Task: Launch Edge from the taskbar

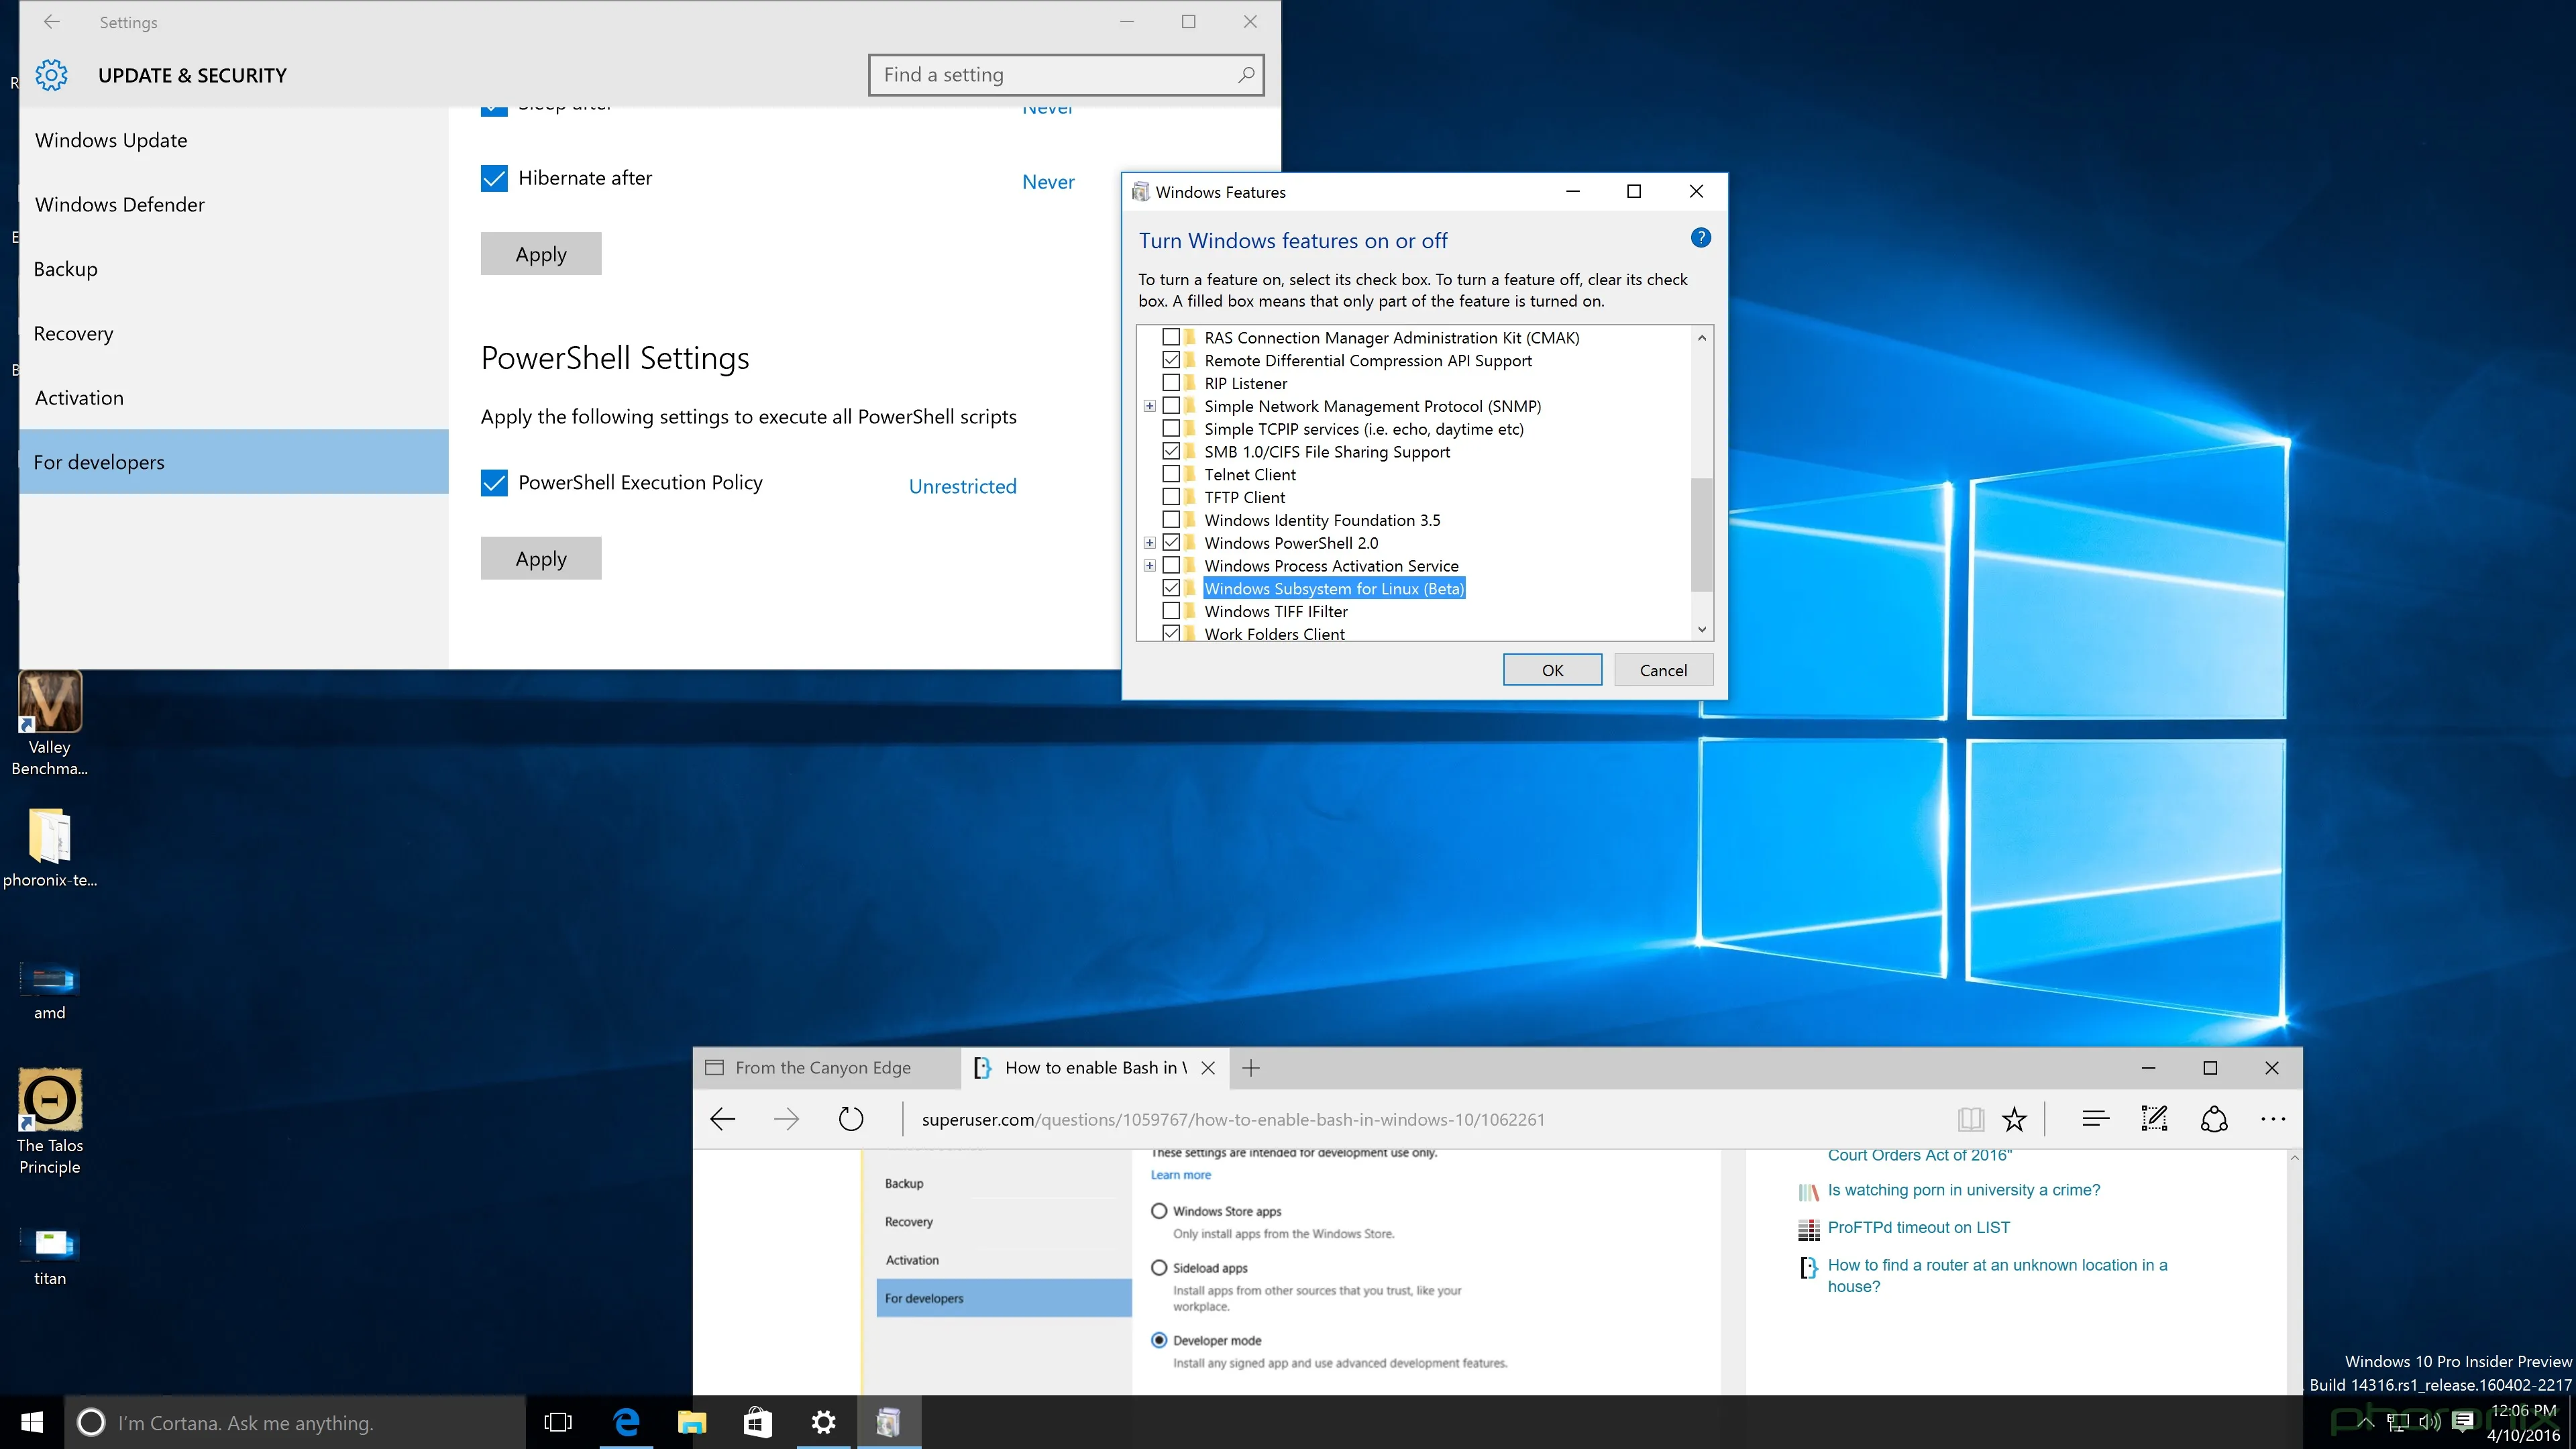Action: coord(626,1422)
